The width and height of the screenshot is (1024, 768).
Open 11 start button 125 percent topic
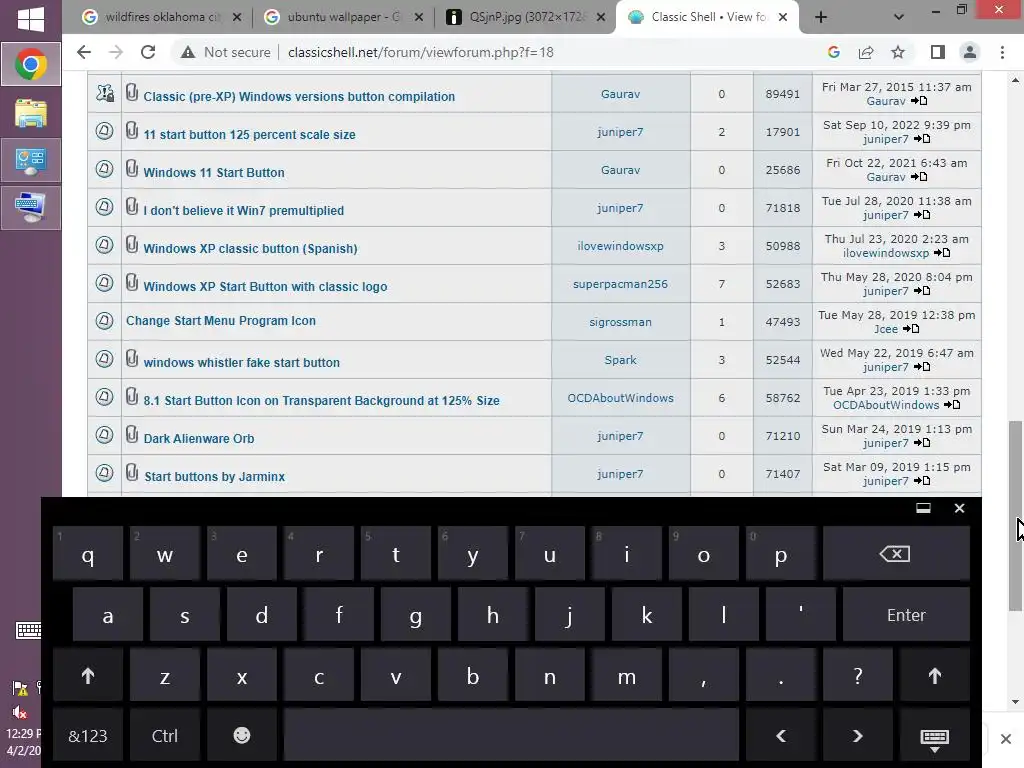click(249, 135)
